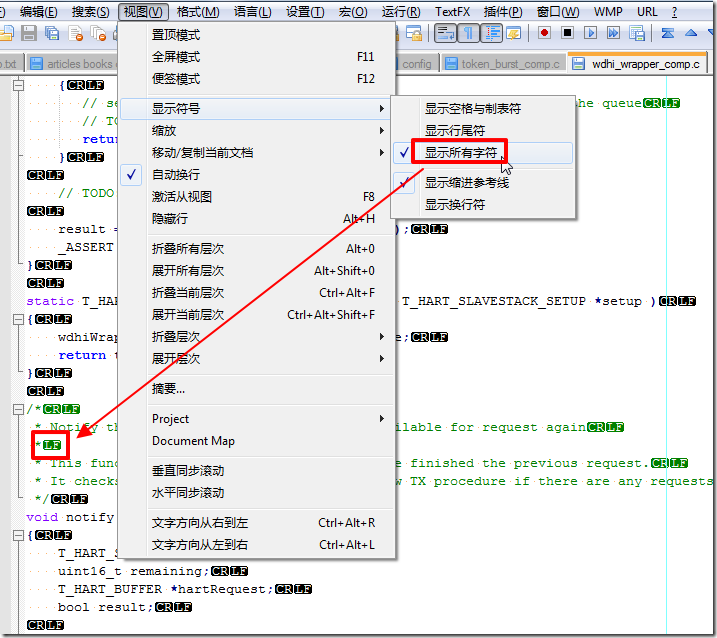Select 文字方向从右到左 text direction

[x=257, y=522]
